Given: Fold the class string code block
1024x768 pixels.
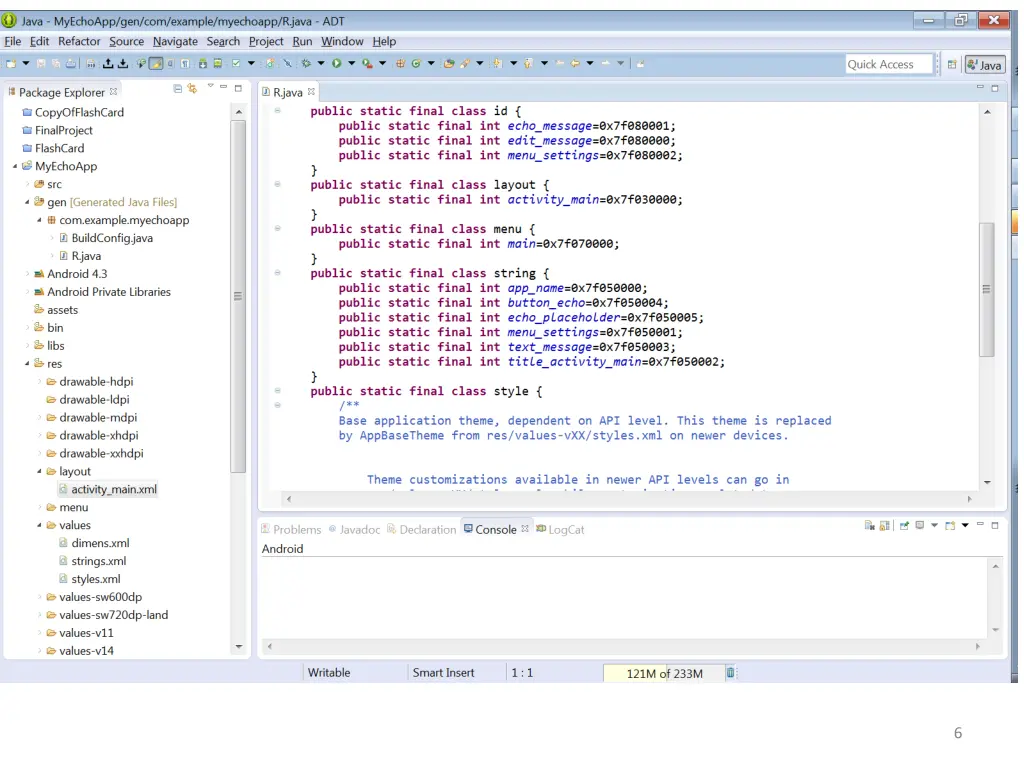Looking at the screenshot, I should 278,273.
